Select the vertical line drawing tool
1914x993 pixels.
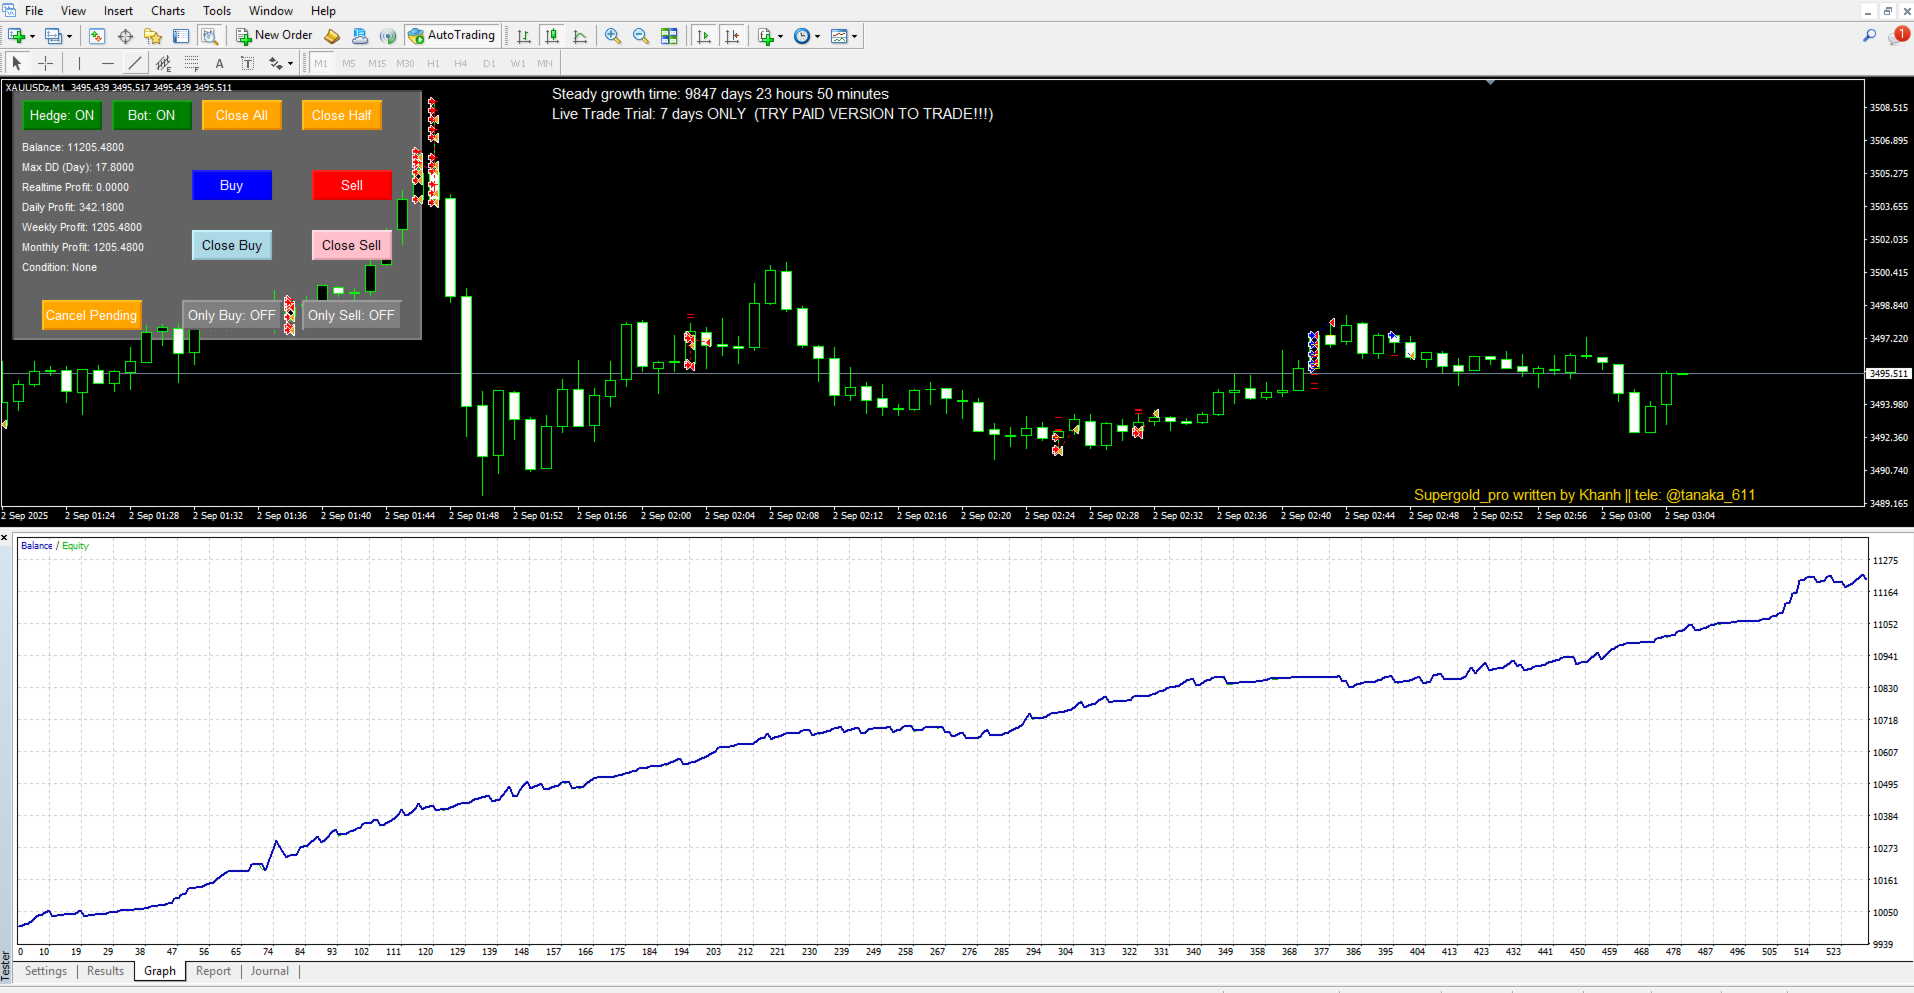coord(79,63)
